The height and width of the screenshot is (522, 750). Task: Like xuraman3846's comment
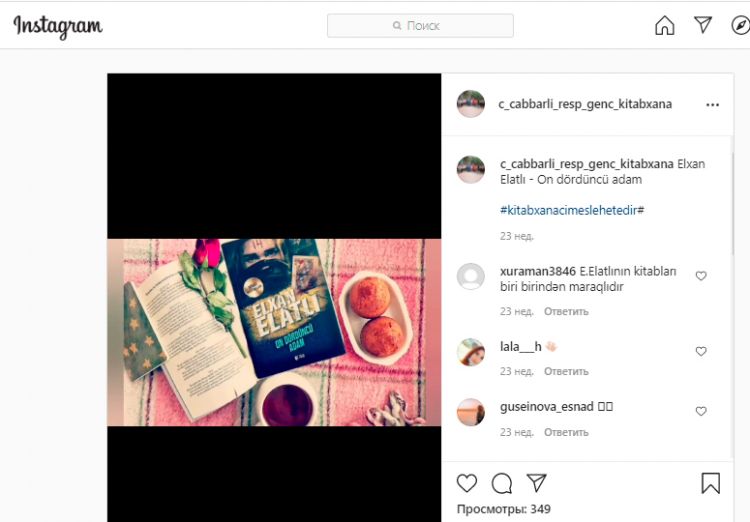[701, 276]
